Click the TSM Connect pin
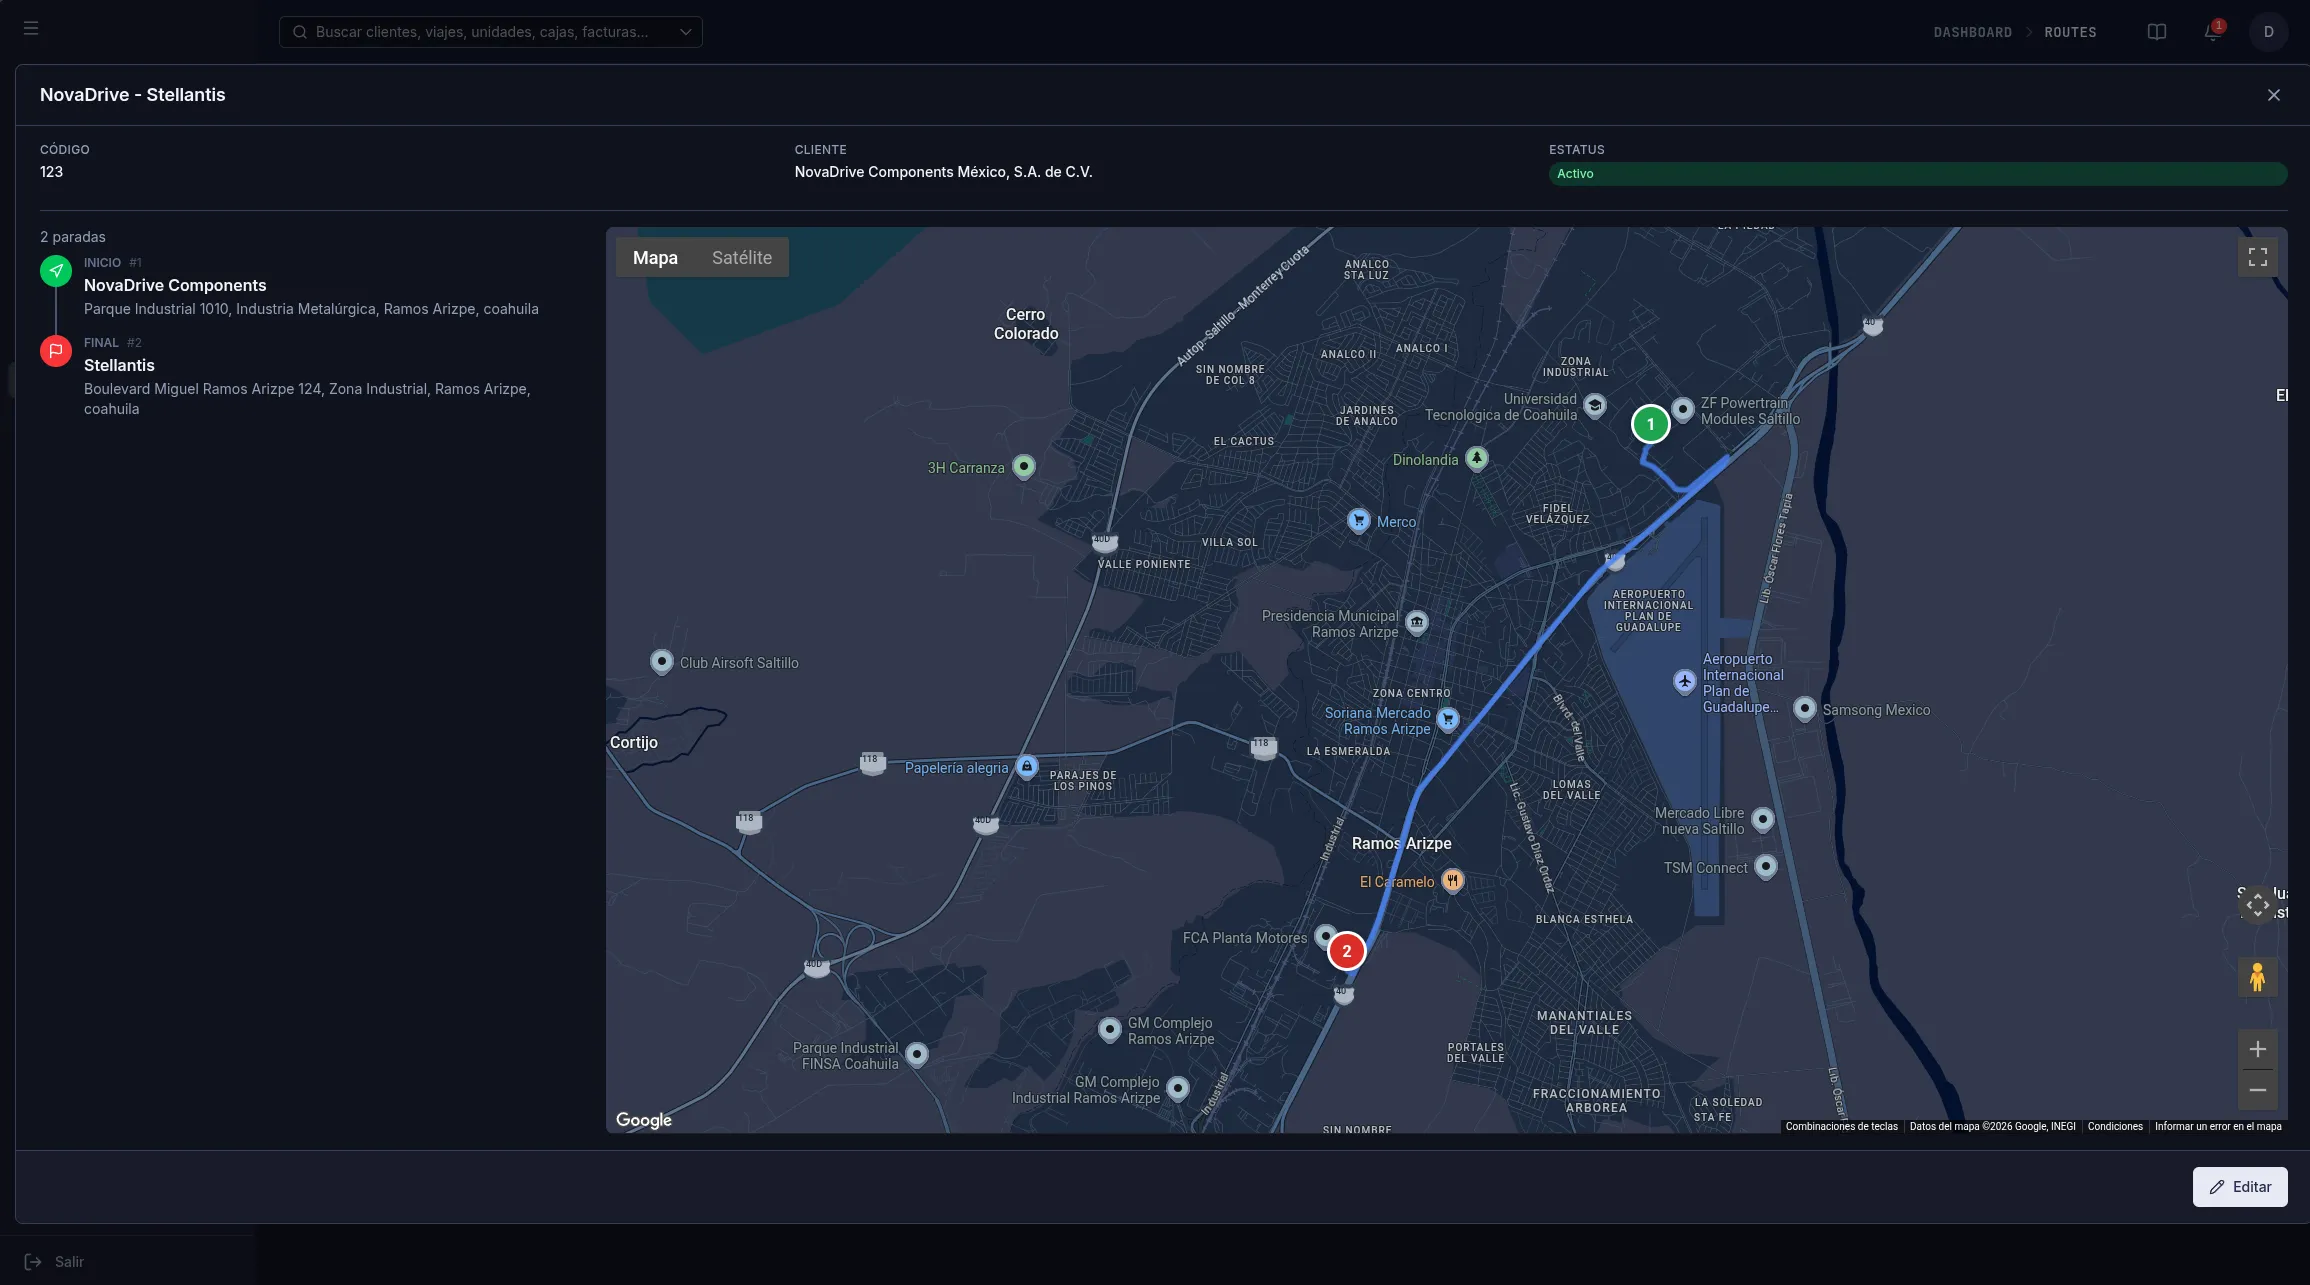Viewport: 2310px width, 1285px height. coord(1765,867)
